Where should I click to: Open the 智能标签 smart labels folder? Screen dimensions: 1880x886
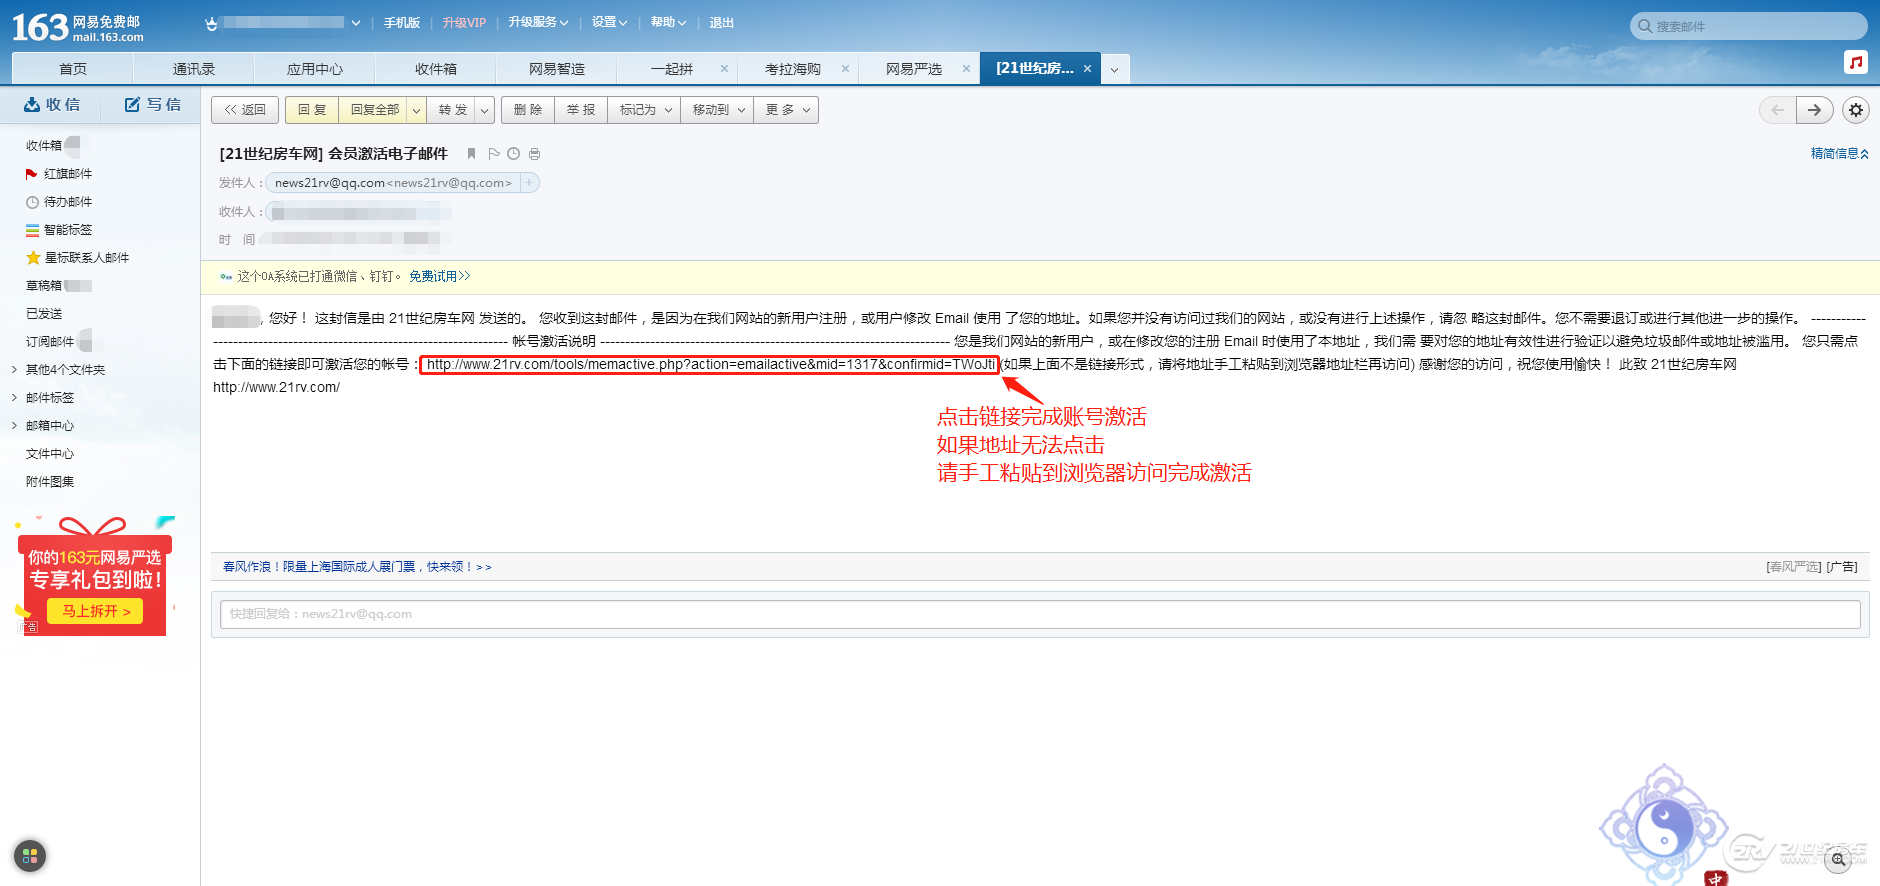68,230
